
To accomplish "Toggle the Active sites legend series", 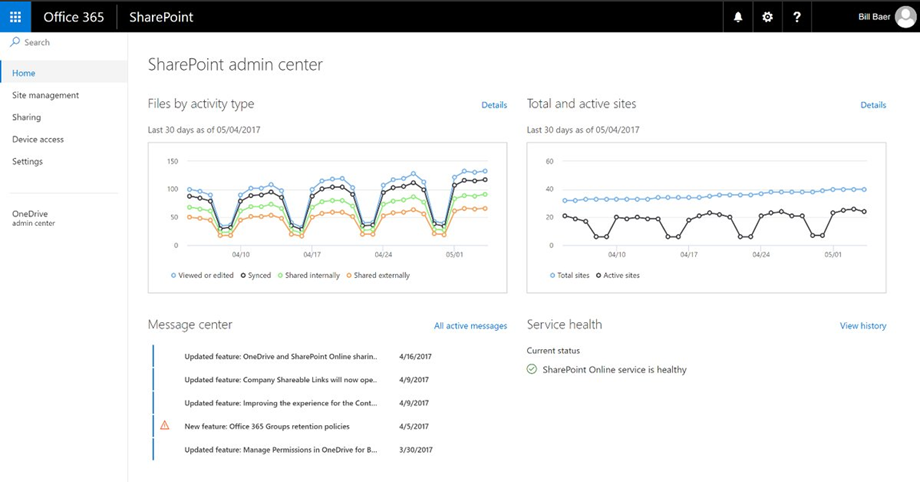I will pyautogui.click(x=618, y=275).
